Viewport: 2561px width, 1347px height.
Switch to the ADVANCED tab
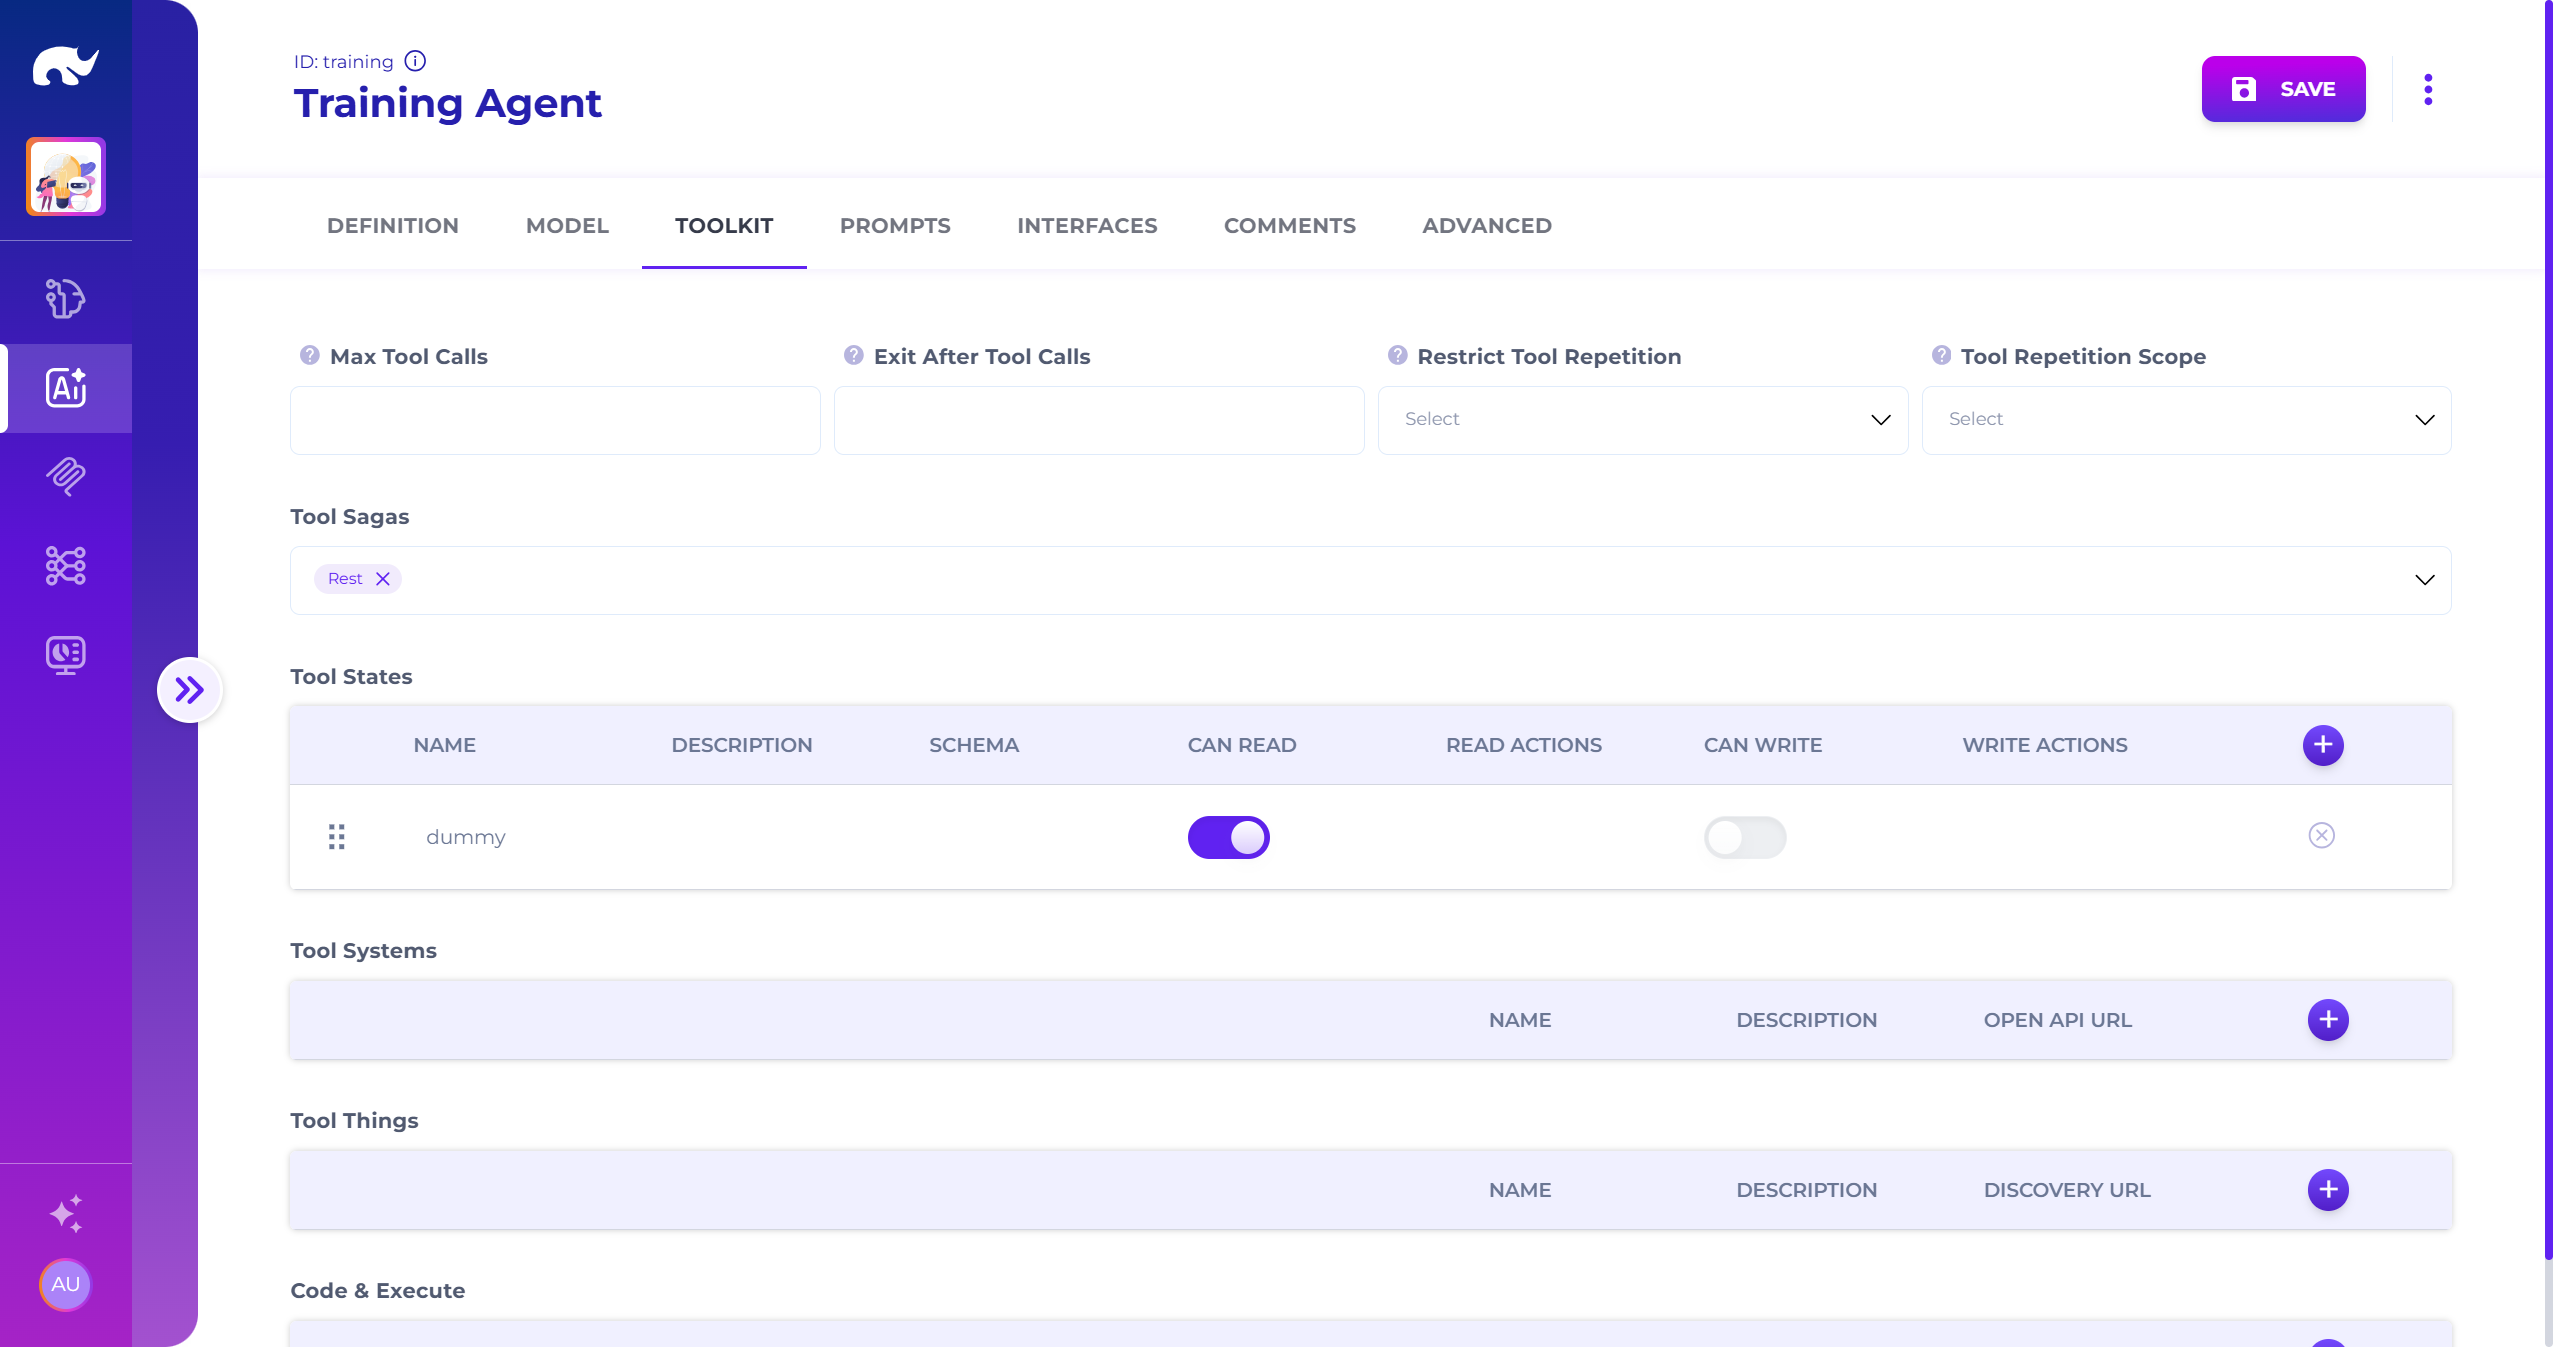click(x=1486, y=226)
